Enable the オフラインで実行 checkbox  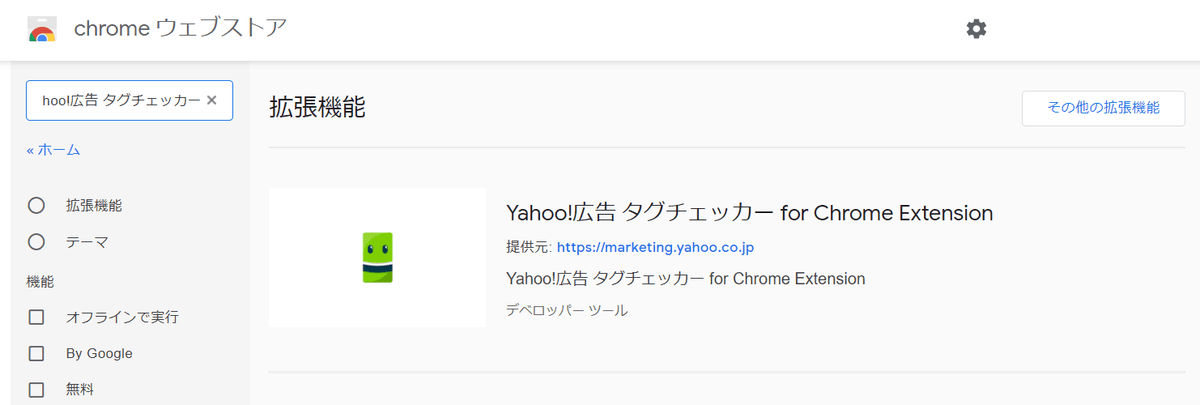pyautogui.click(x=37, y=317)
